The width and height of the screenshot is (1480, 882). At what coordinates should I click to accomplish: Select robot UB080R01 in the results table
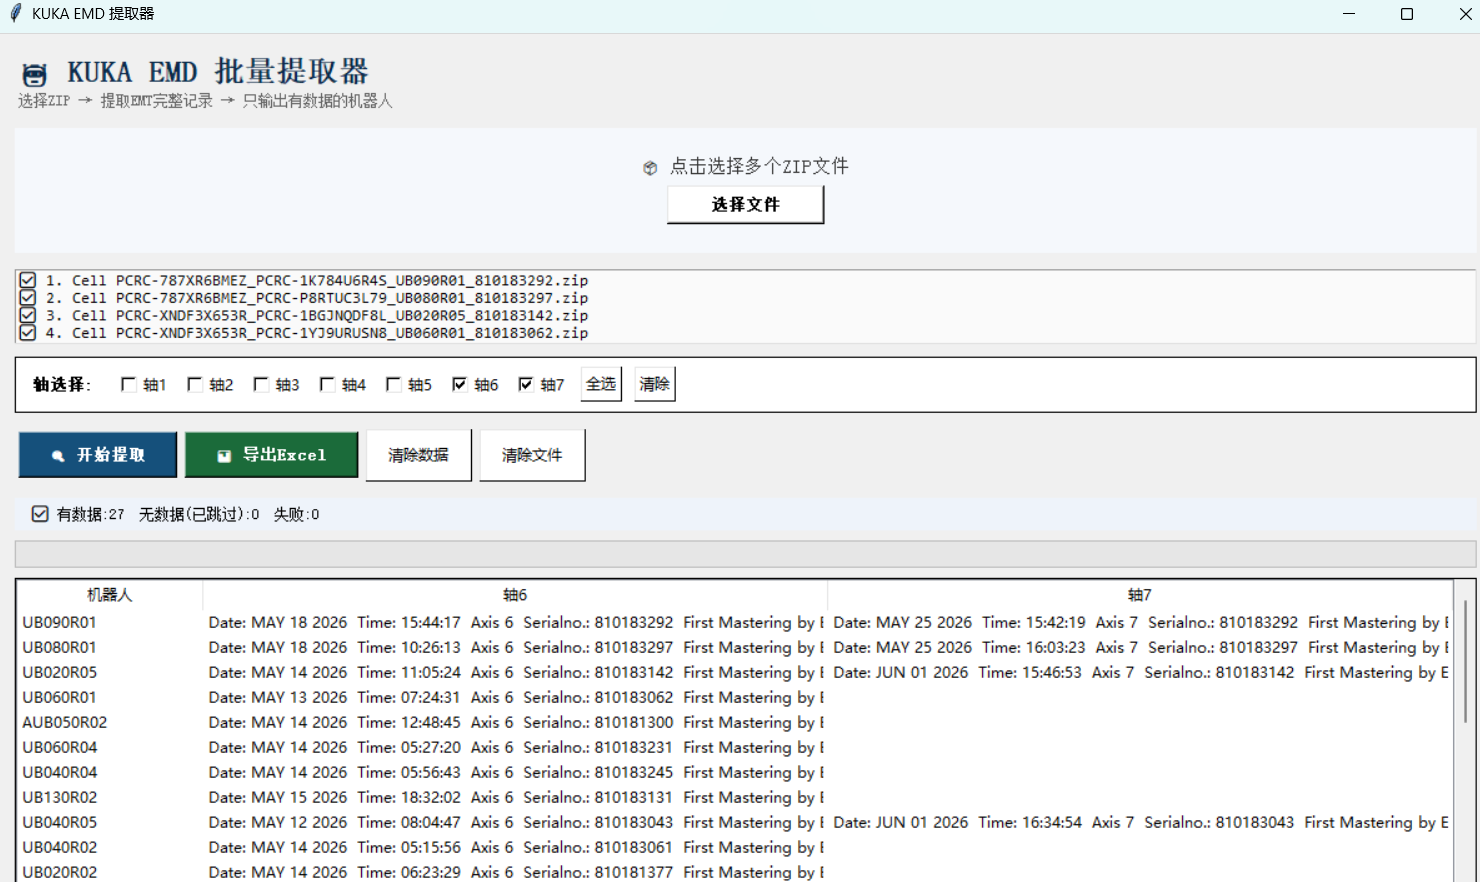[x=60, y=647]
